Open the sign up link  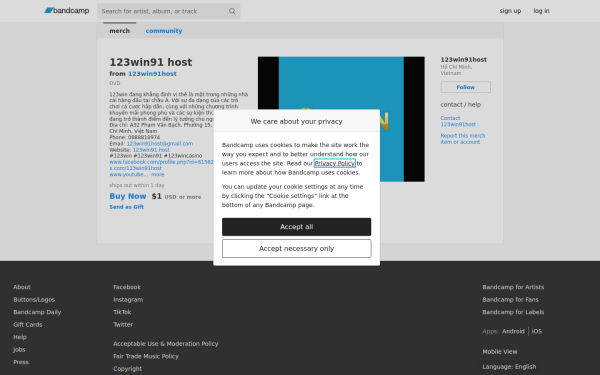point(510,11)
